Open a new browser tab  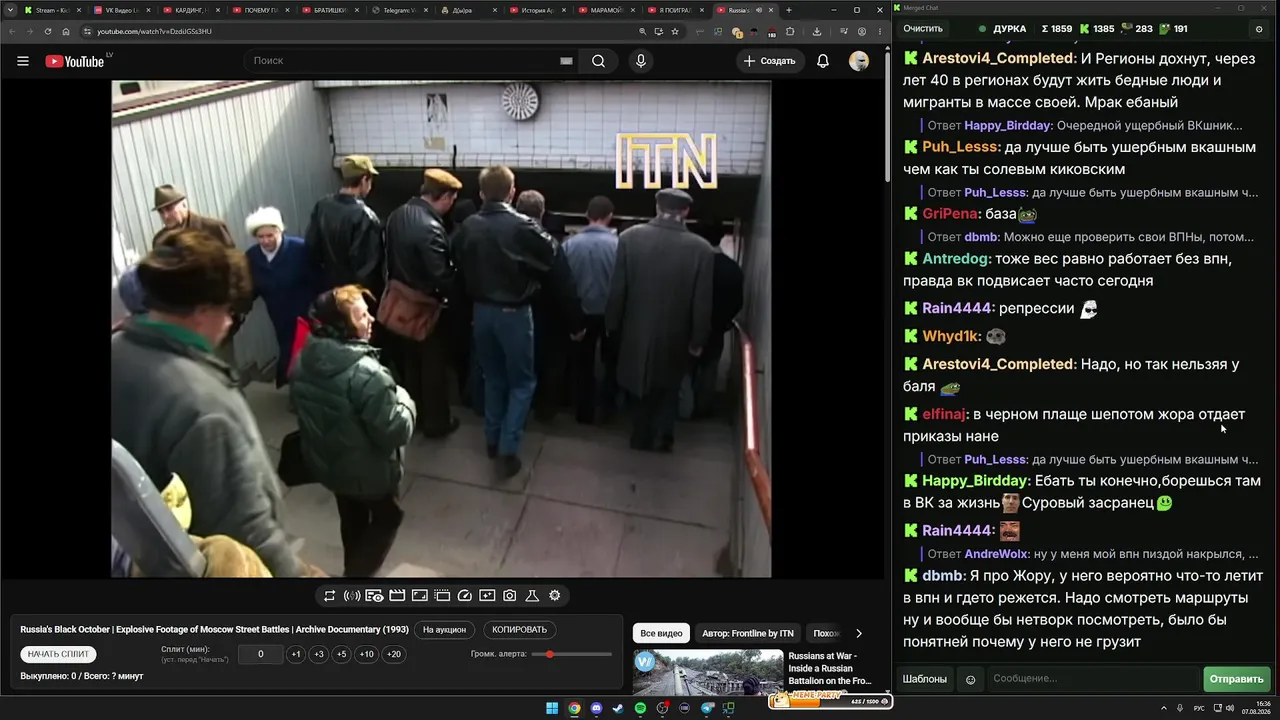(789, 10)
